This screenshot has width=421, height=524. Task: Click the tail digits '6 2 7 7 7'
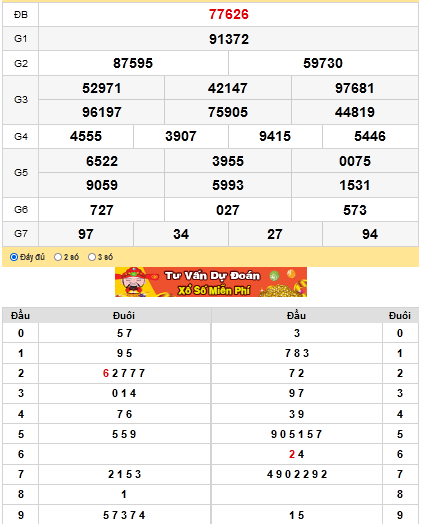point(124,373)
